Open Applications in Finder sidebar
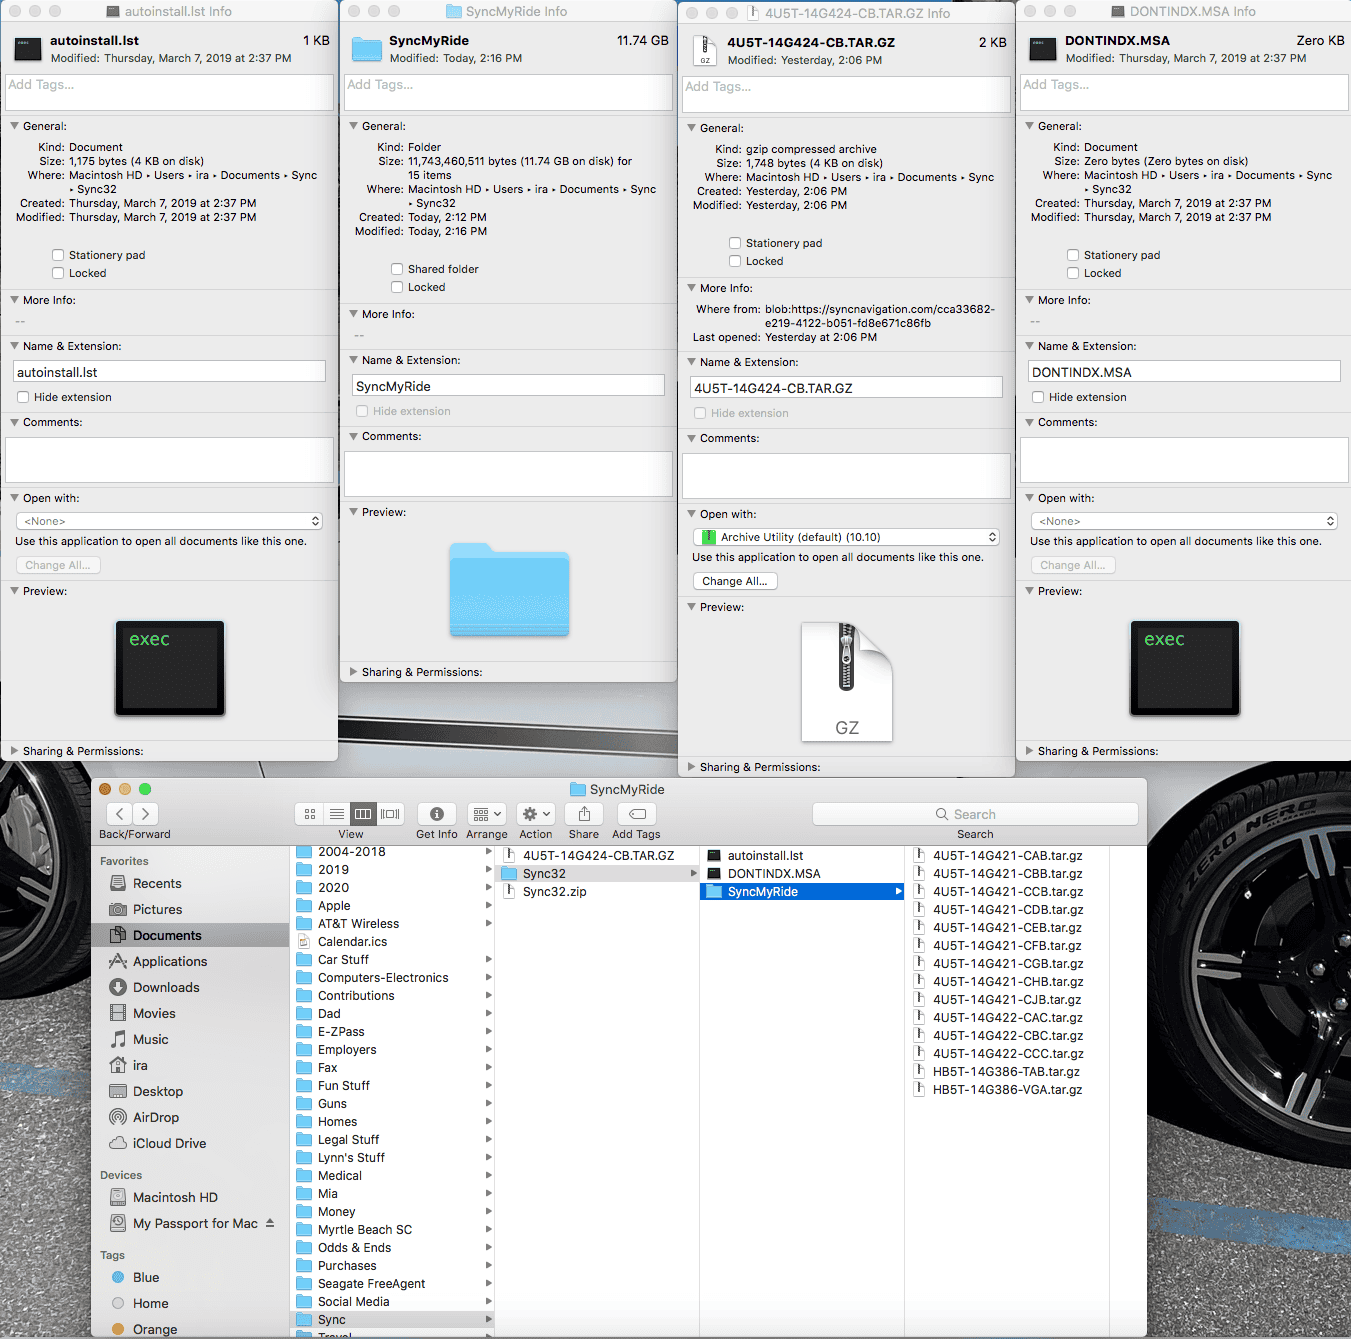1351x1339 pixels. click(170, 961)
